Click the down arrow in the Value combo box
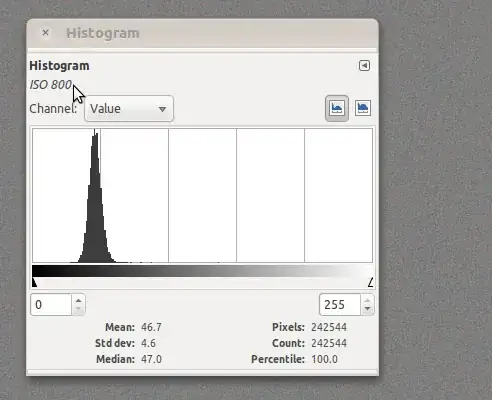 click(x=162, y=109)
